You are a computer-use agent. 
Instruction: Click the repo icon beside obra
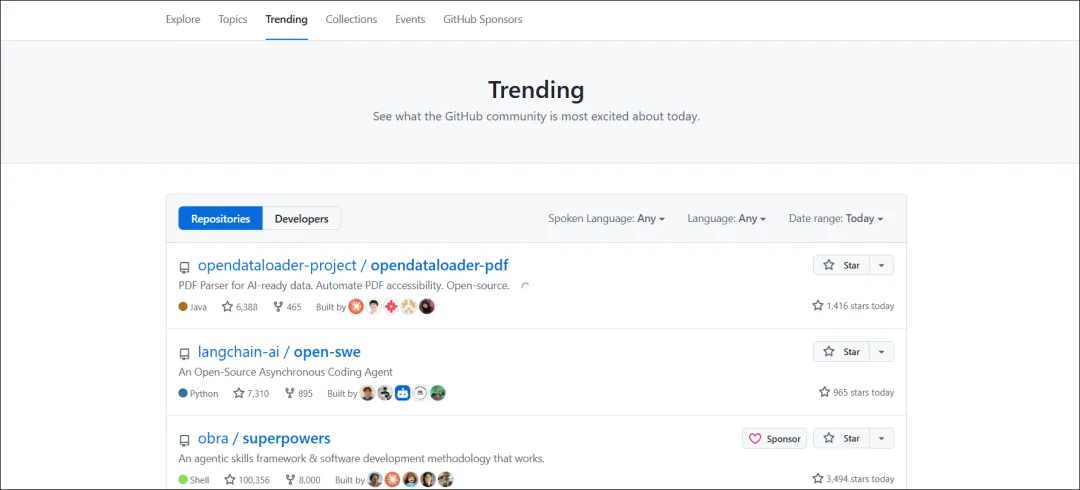tap(185, 440)
